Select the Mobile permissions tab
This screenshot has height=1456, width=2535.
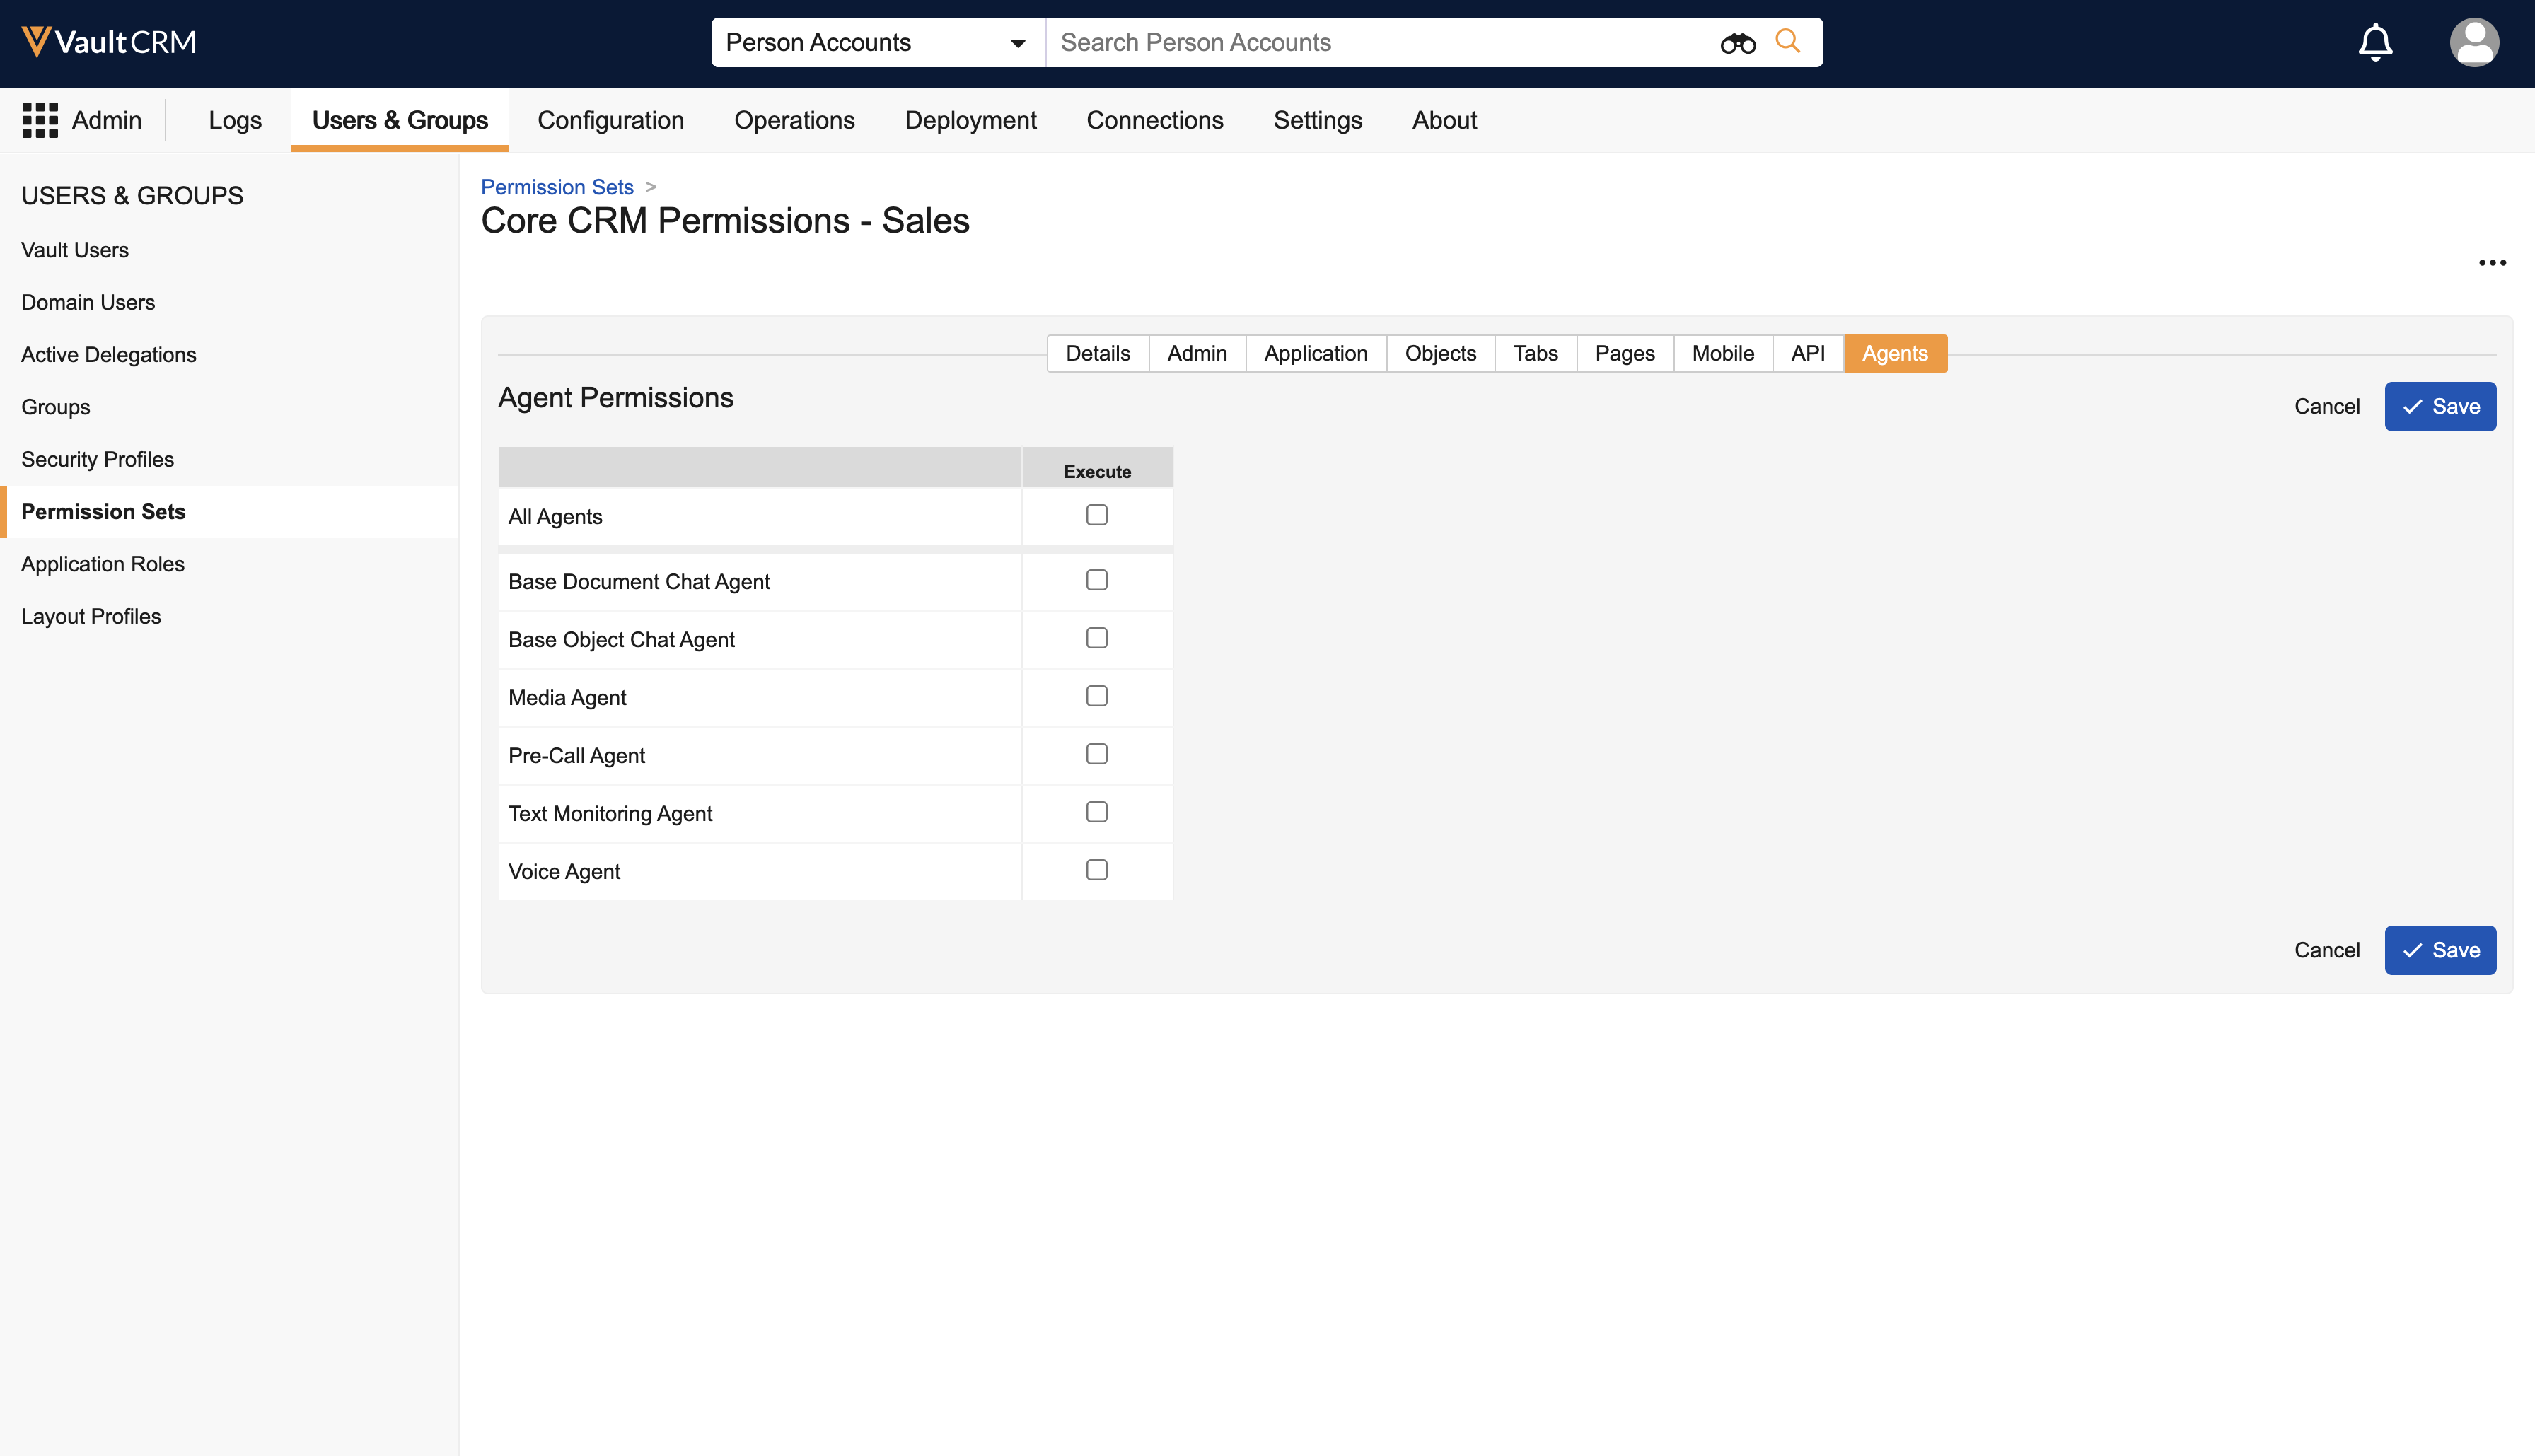pyautogui.click(x=1722, y=353)
